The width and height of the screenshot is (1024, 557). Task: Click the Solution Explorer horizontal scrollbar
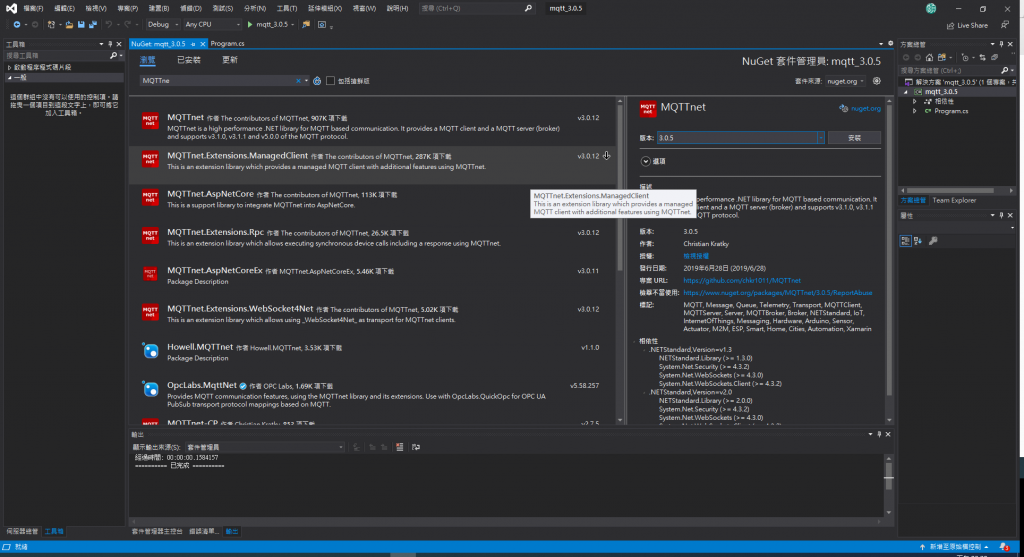coord(951,191)
